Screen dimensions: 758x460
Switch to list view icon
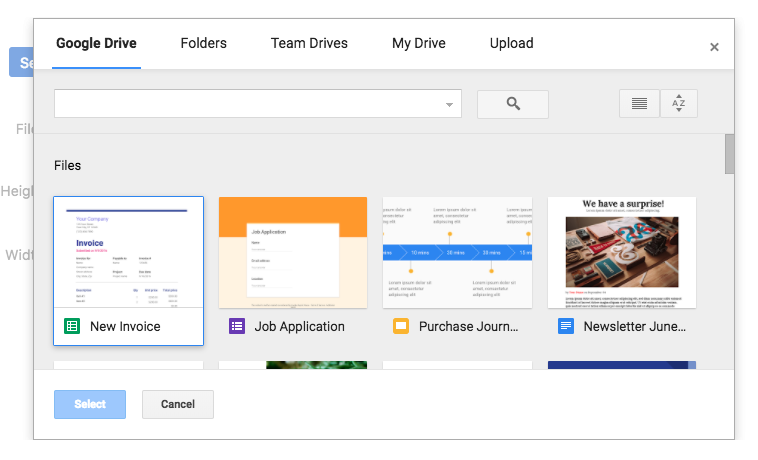639,103
